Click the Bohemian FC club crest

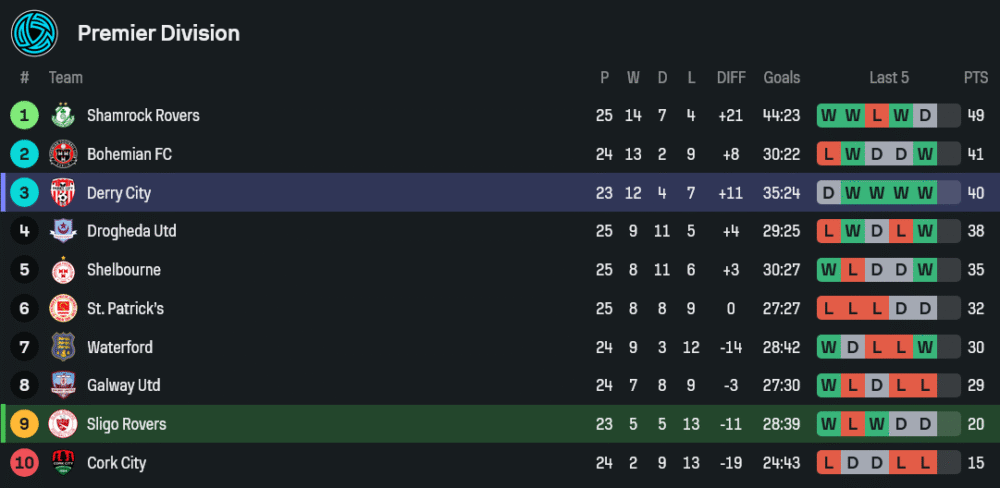click(x=63, y=154)
